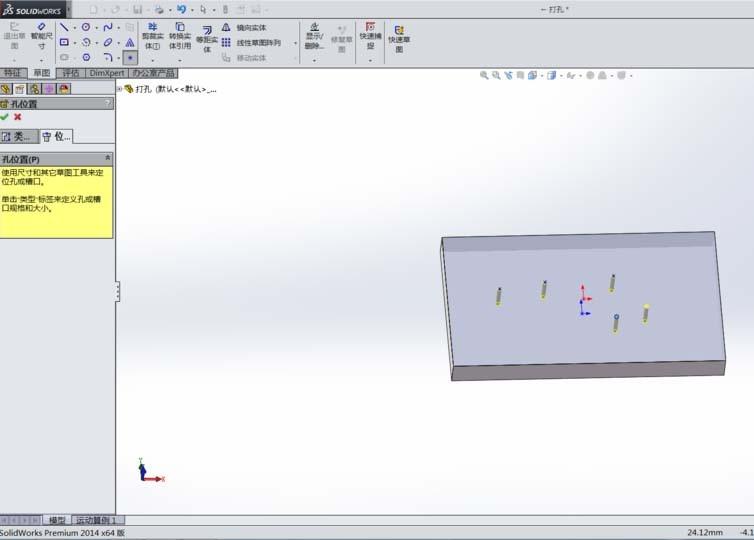Select the Corner Rectangle sketch tool

64,42
